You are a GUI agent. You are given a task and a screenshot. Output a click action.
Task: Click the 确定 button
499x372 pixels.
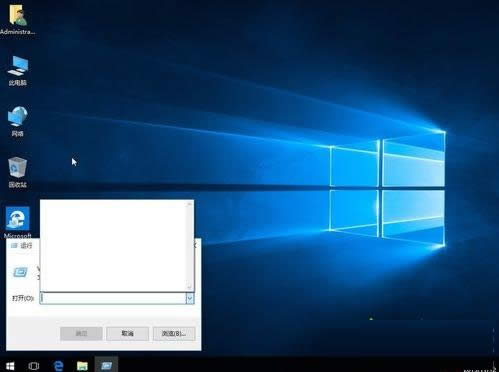click(81, 333)
